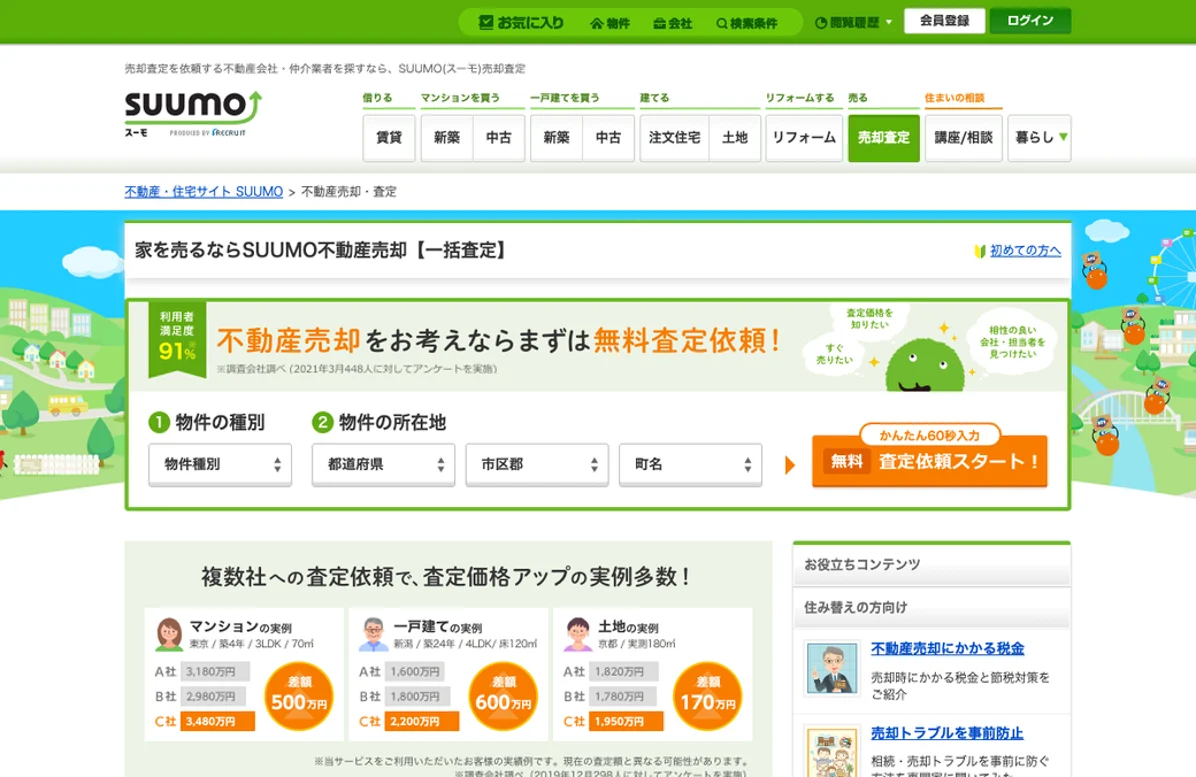Select 新築 under マンションを買う
This screenshot has width=1196, height=777.
[x=447, y=138]
